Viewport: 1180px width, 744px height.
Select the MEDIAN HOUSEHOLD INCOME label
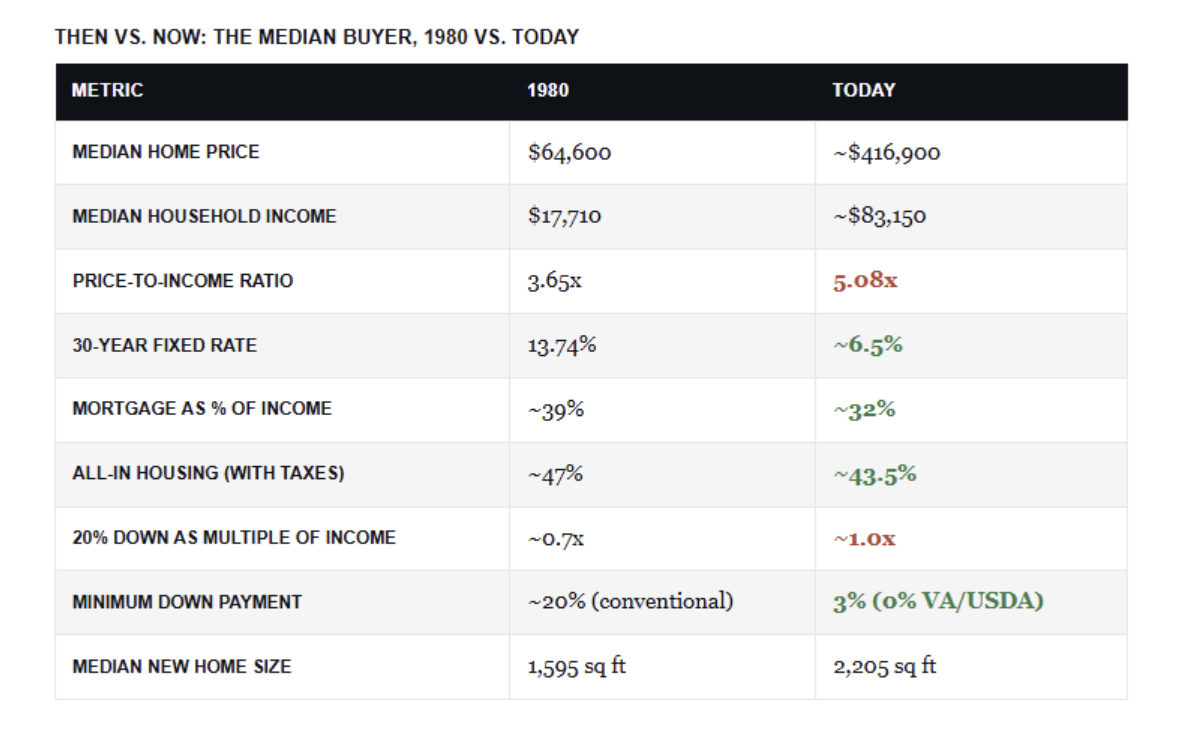pyautogui.click(x=204, y=217)
